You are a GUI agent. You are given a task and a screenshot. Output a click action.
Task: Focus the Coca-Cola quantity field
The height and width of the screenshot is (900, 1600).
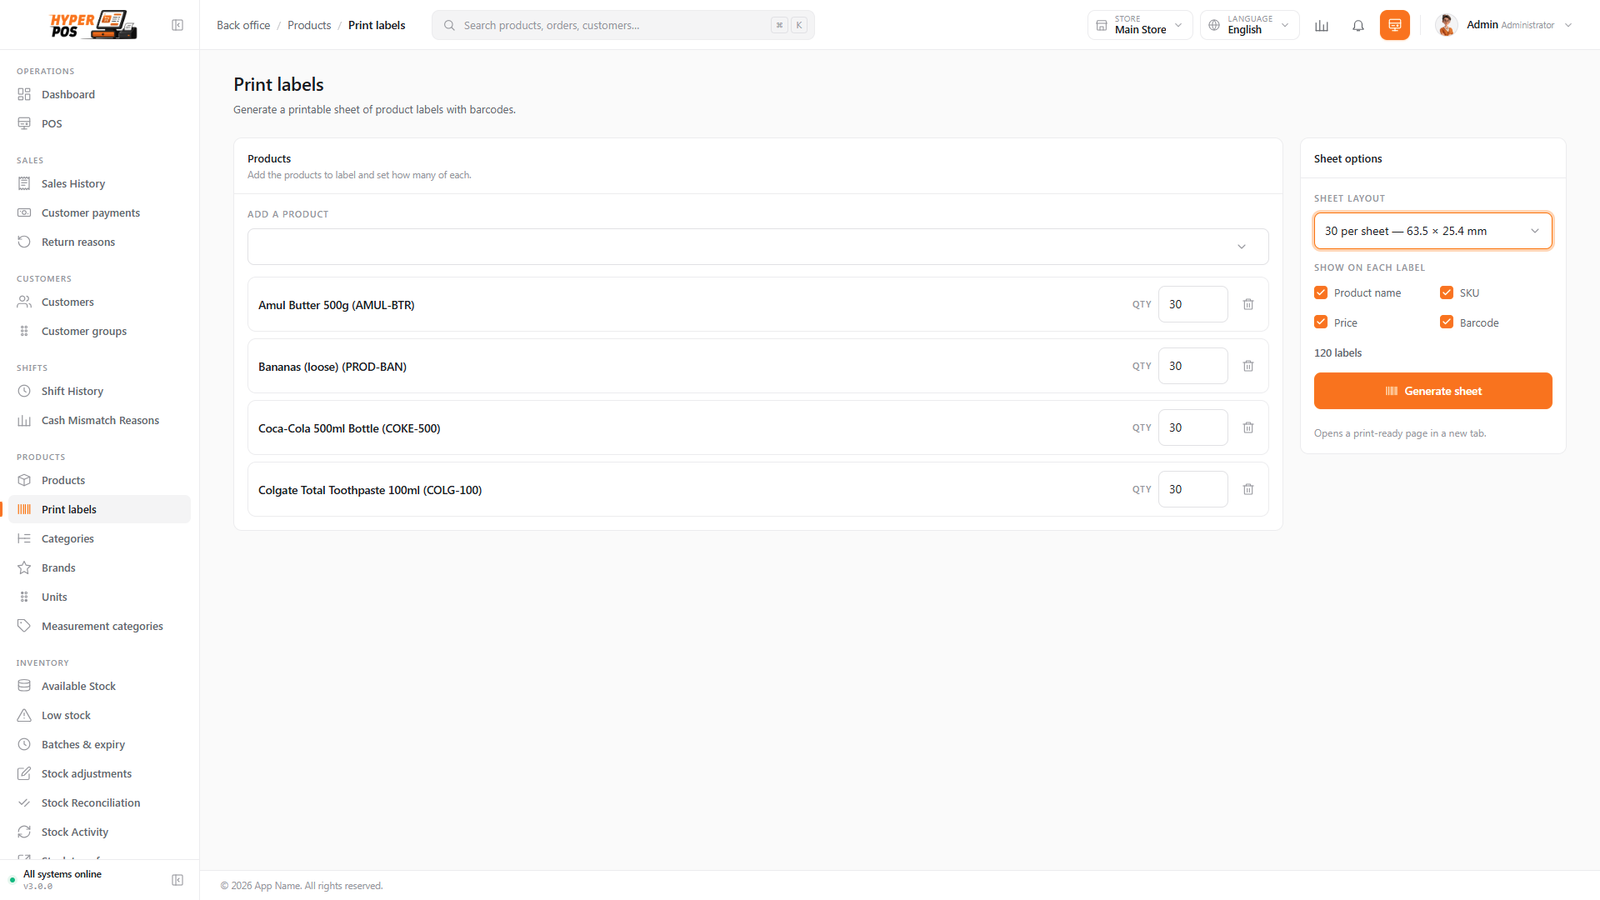(x=1193, y=428)
